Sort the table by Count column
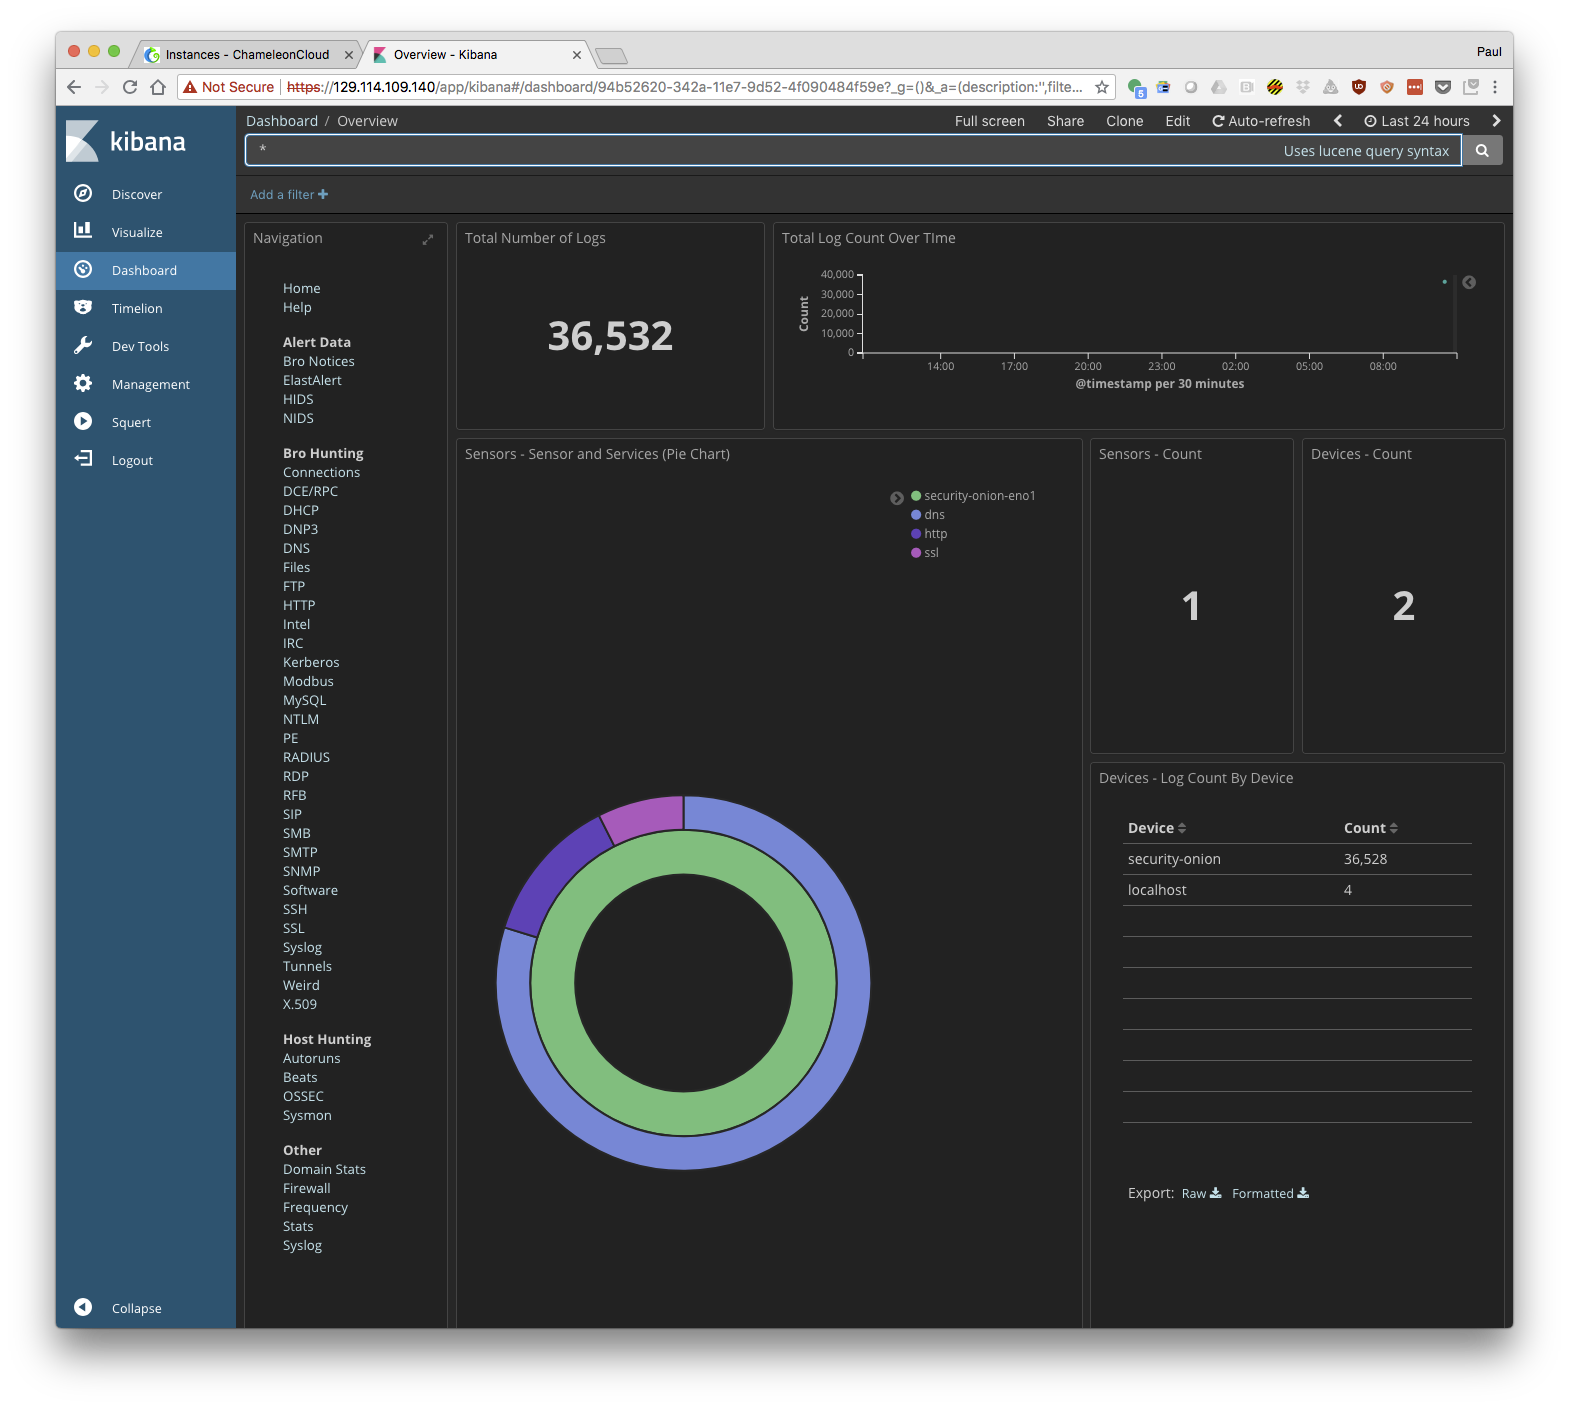The height and width of the screenshot is (1408, 1569). click(1371, 828)
